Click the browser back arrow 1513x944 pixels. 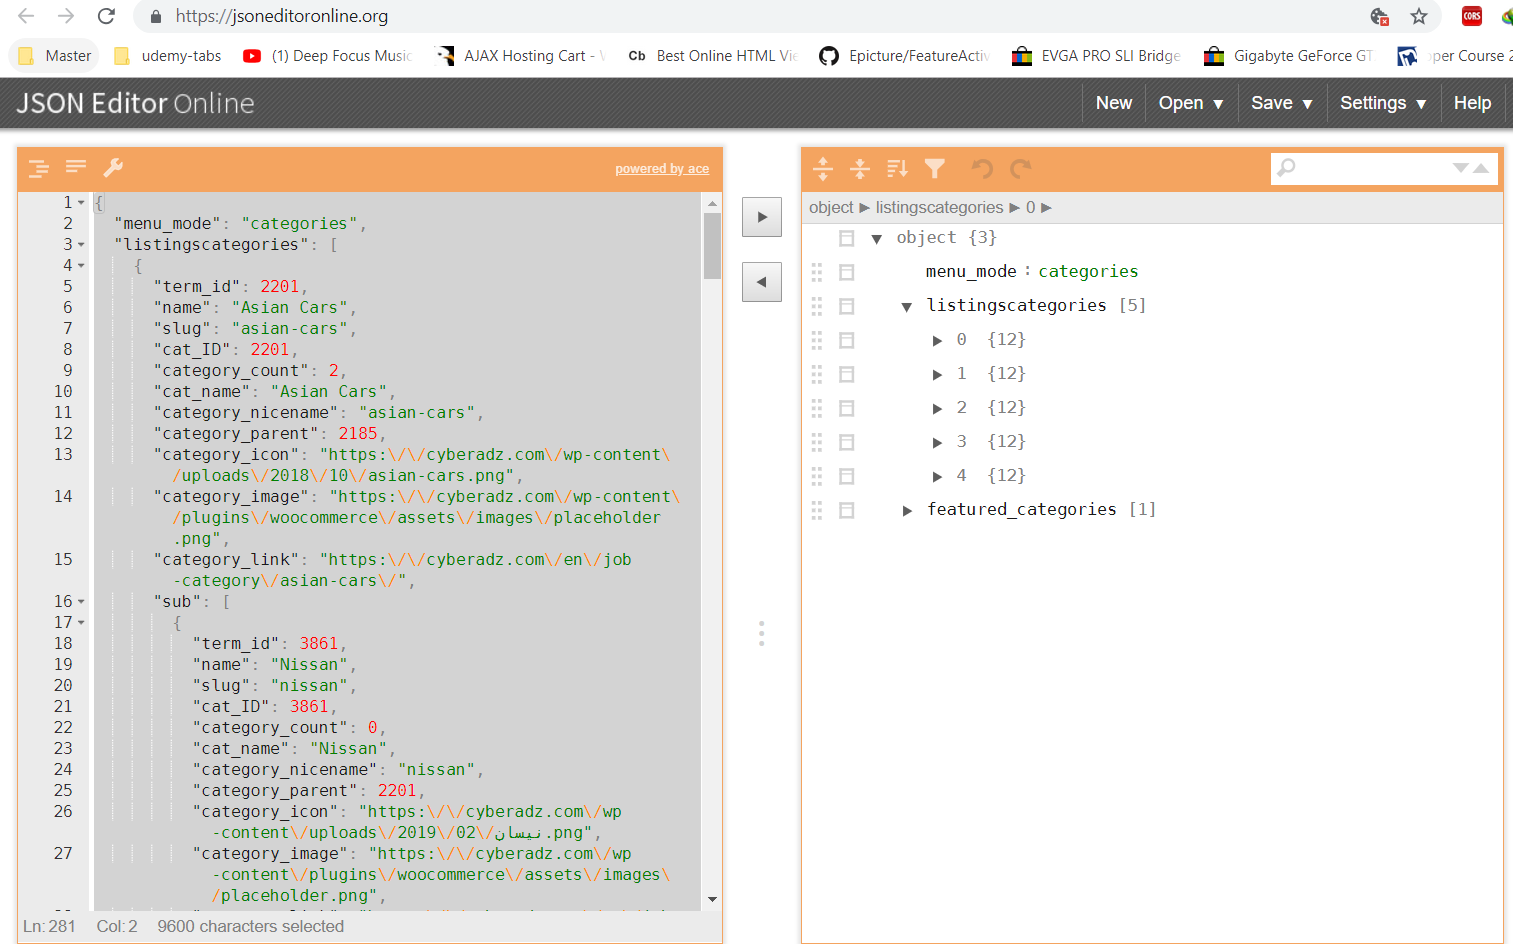pos(27,16)
